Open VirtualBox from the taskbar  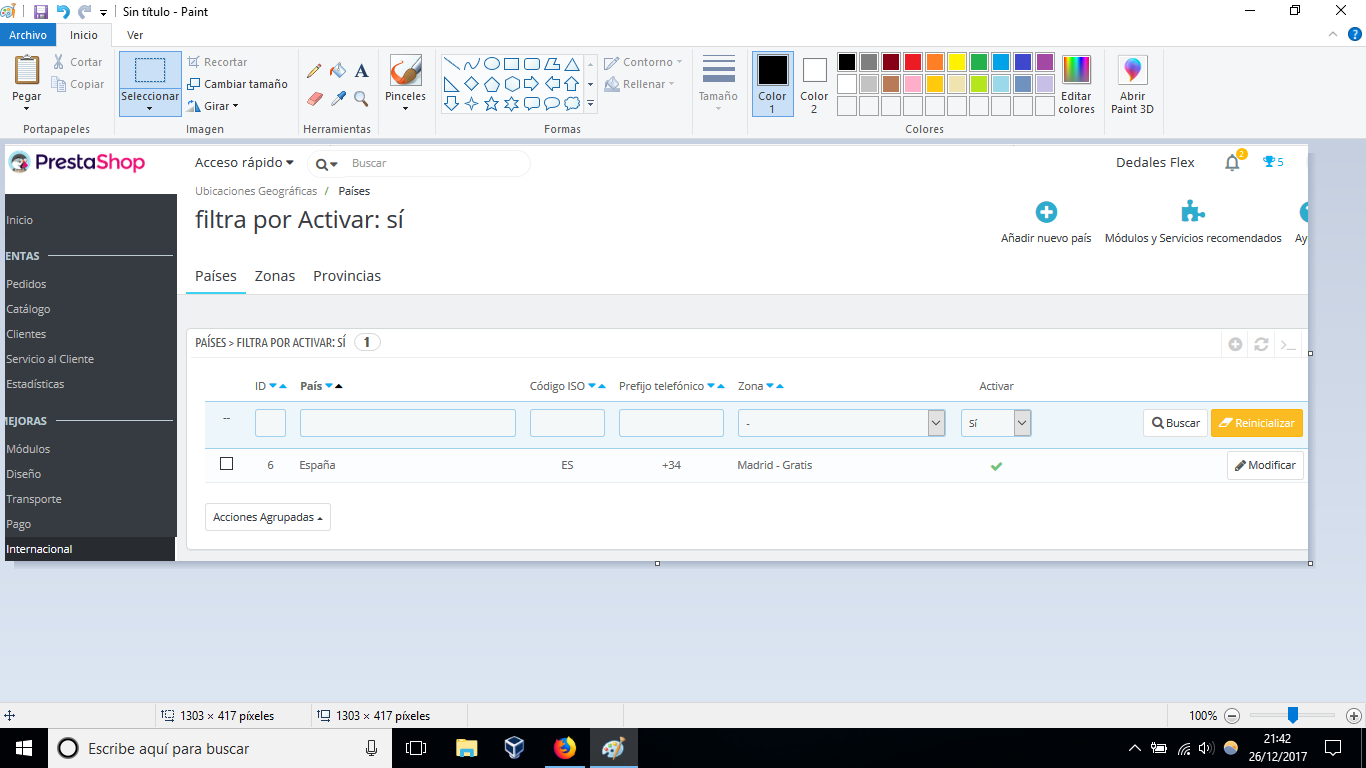515,748
